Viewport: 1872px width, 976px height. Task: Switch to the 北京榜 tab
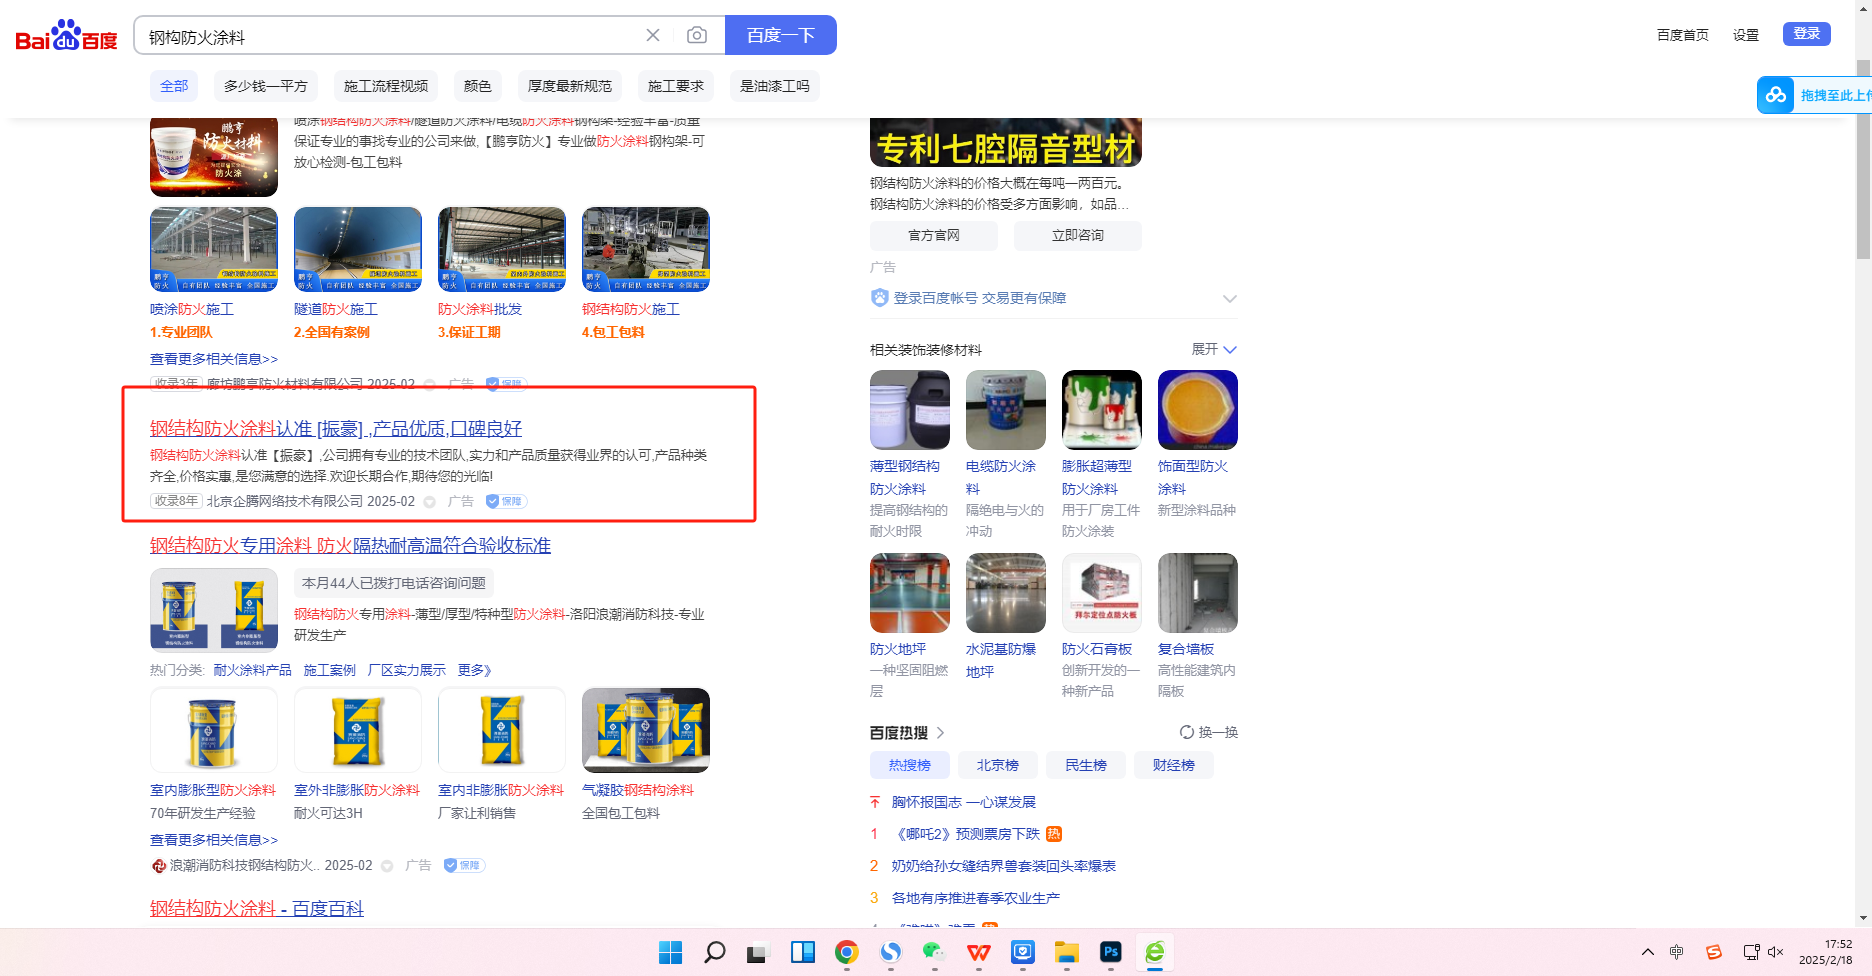(998, 765)
